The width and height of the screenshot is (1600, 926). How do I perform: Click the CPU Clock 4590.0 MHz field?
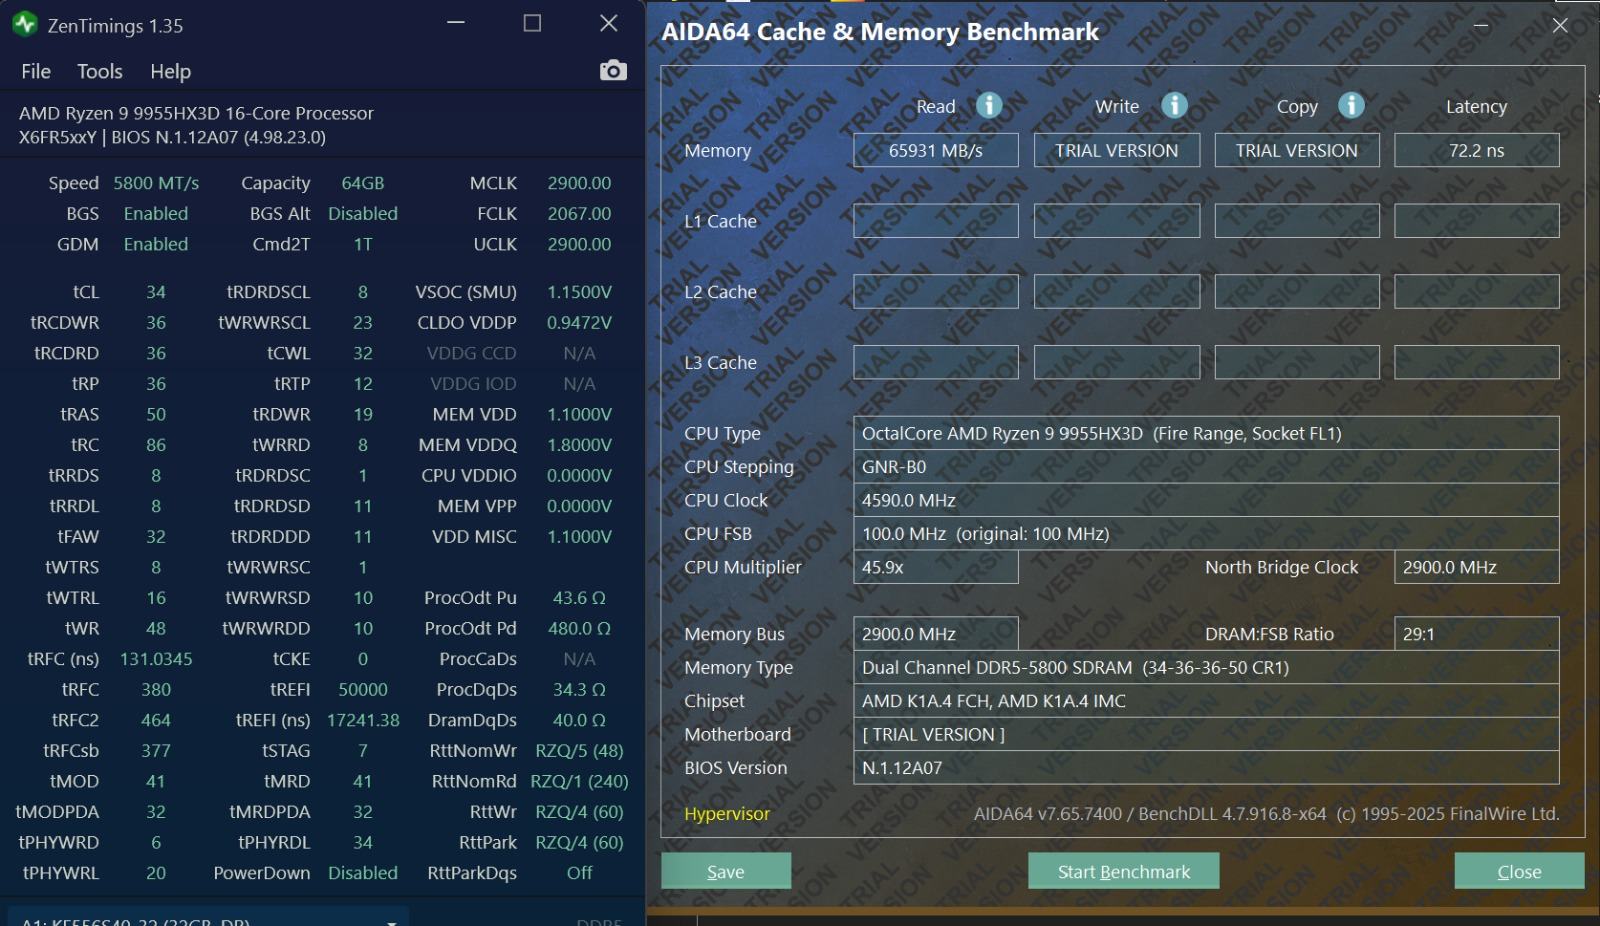[x=1206, y=500]
